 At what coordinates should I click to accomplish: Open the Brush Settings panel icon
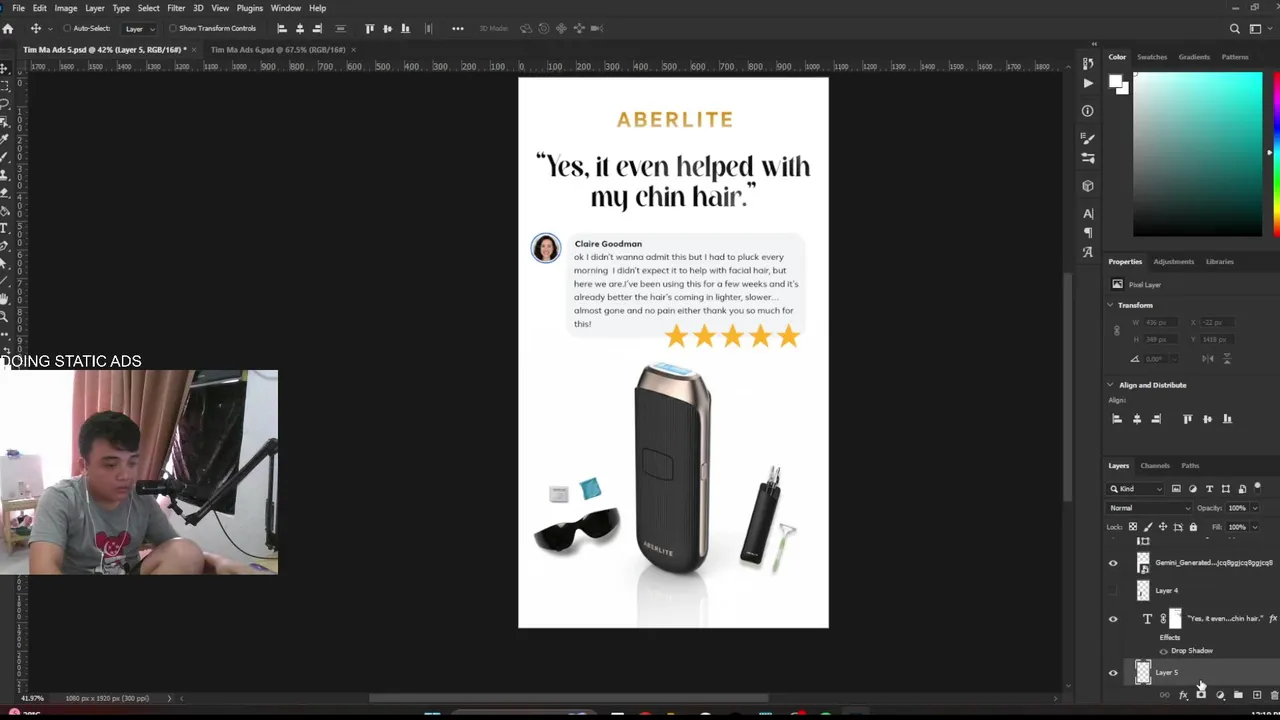(1088, 139)
